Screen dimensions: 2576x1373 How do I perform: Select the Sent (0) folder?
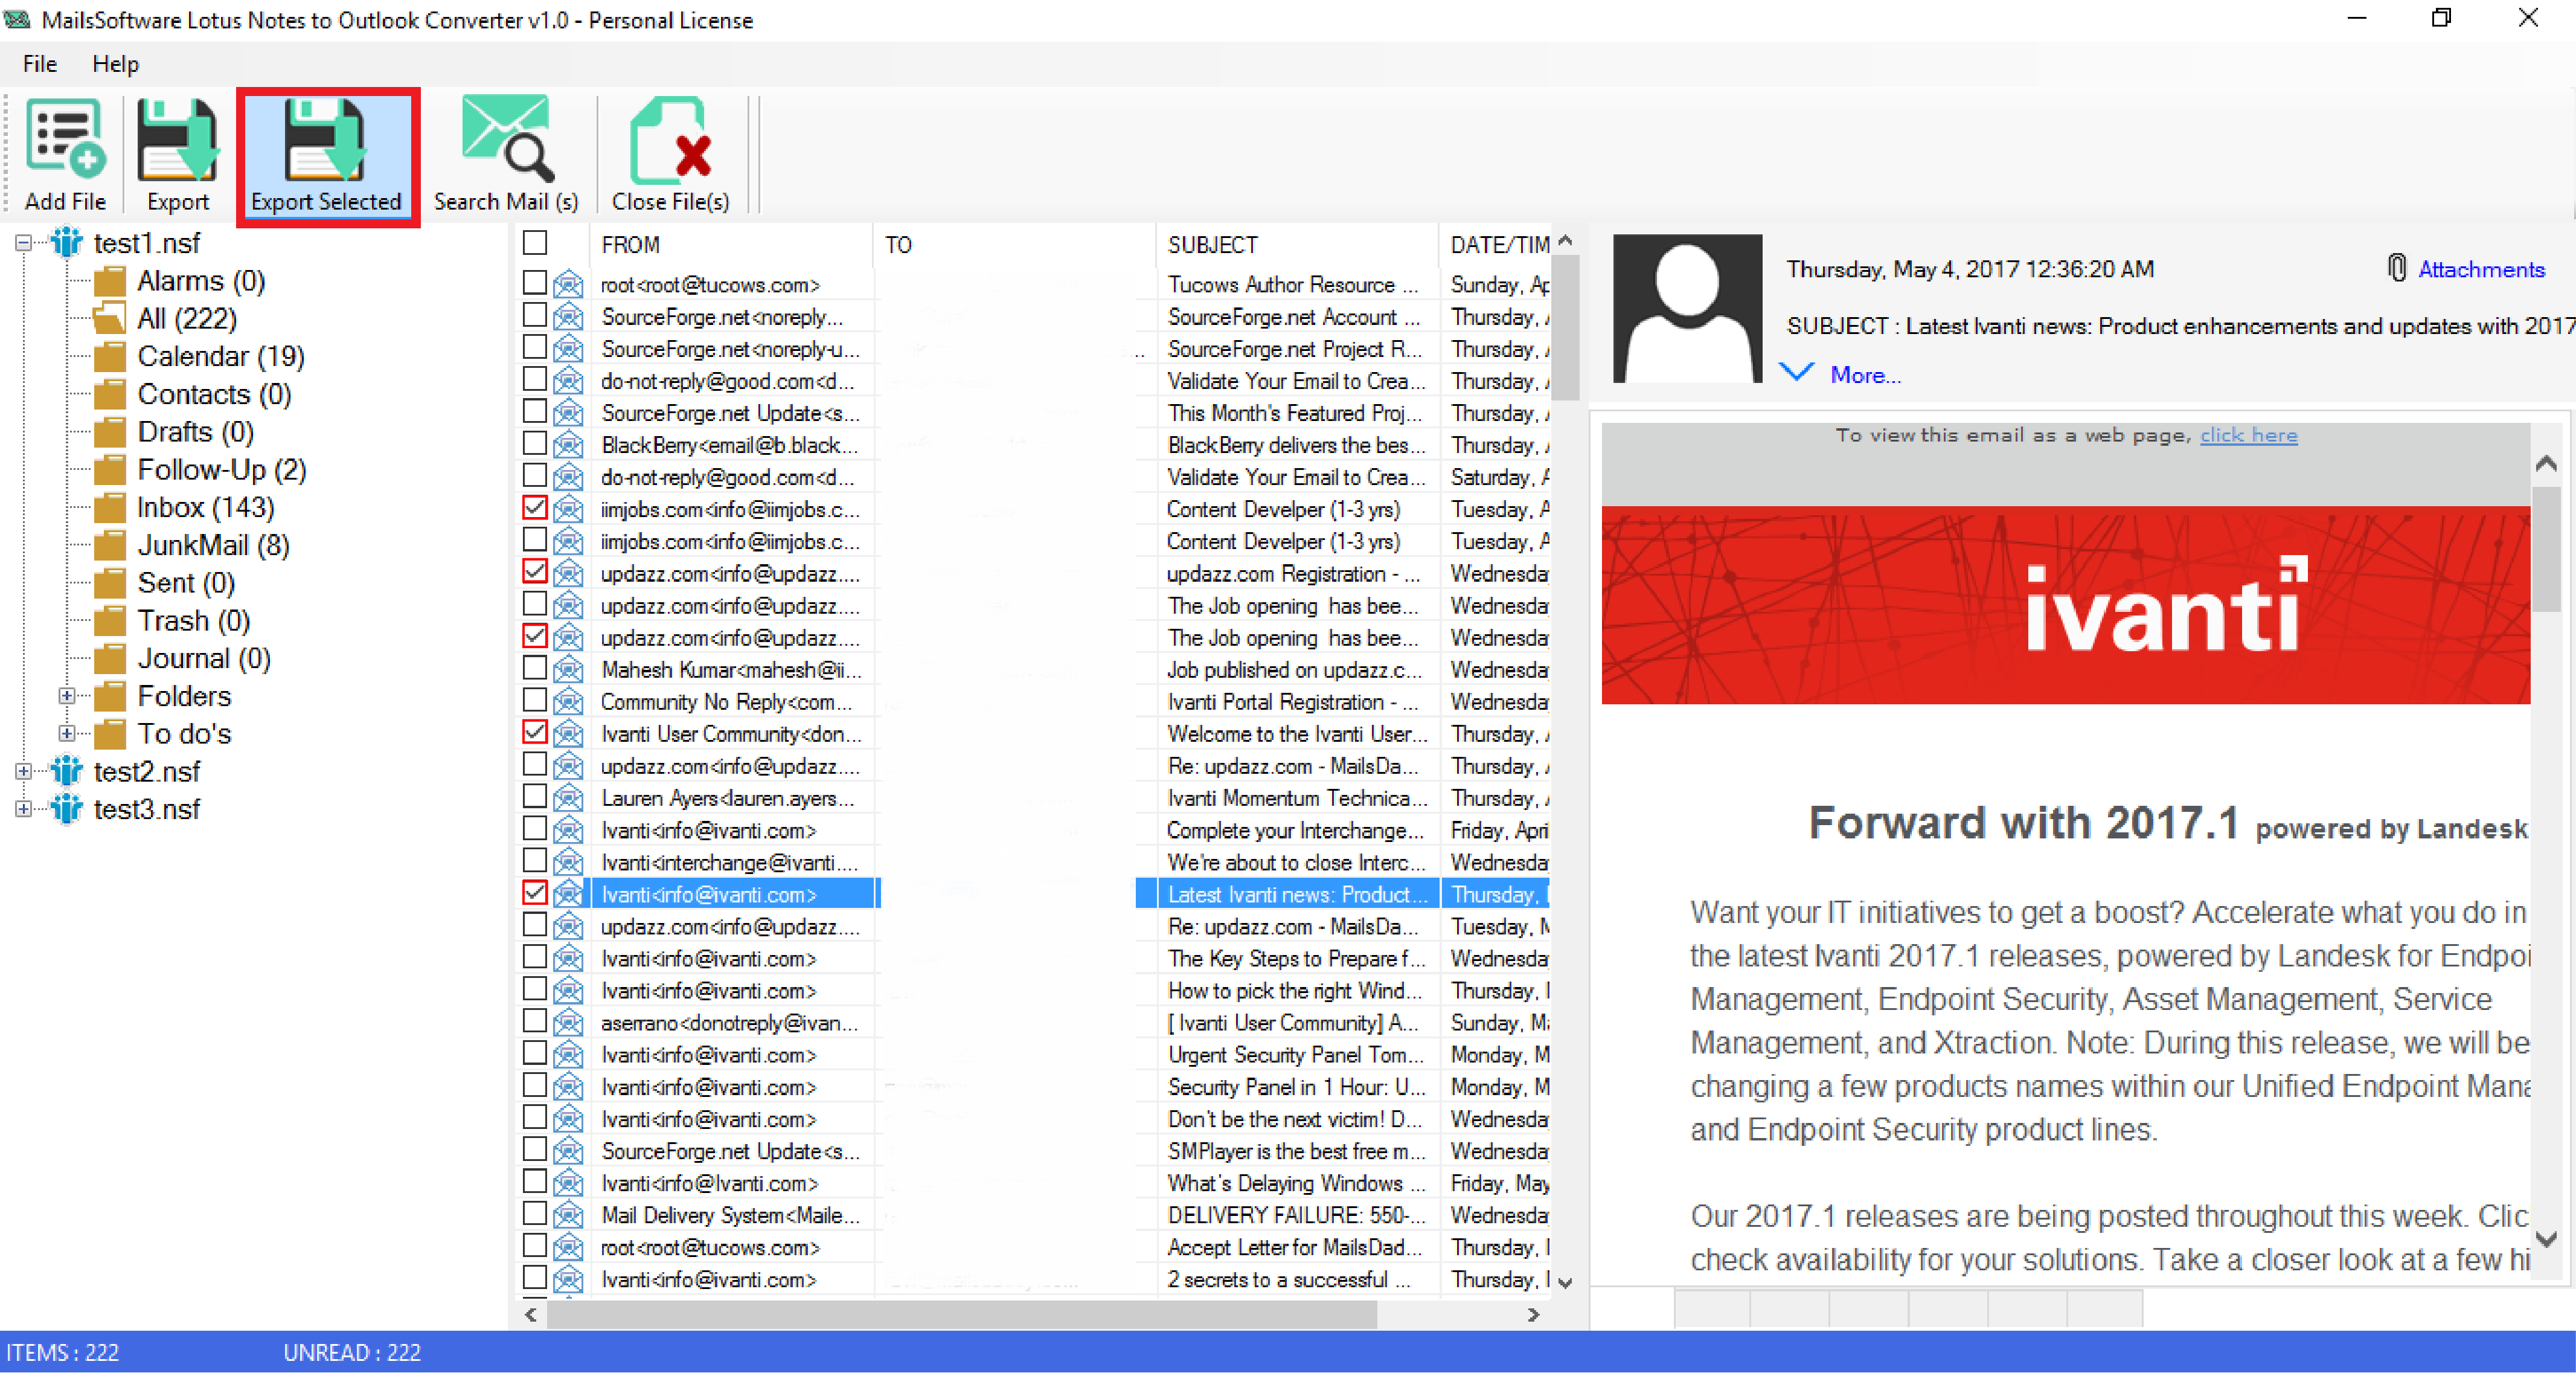tap(186, 584)
